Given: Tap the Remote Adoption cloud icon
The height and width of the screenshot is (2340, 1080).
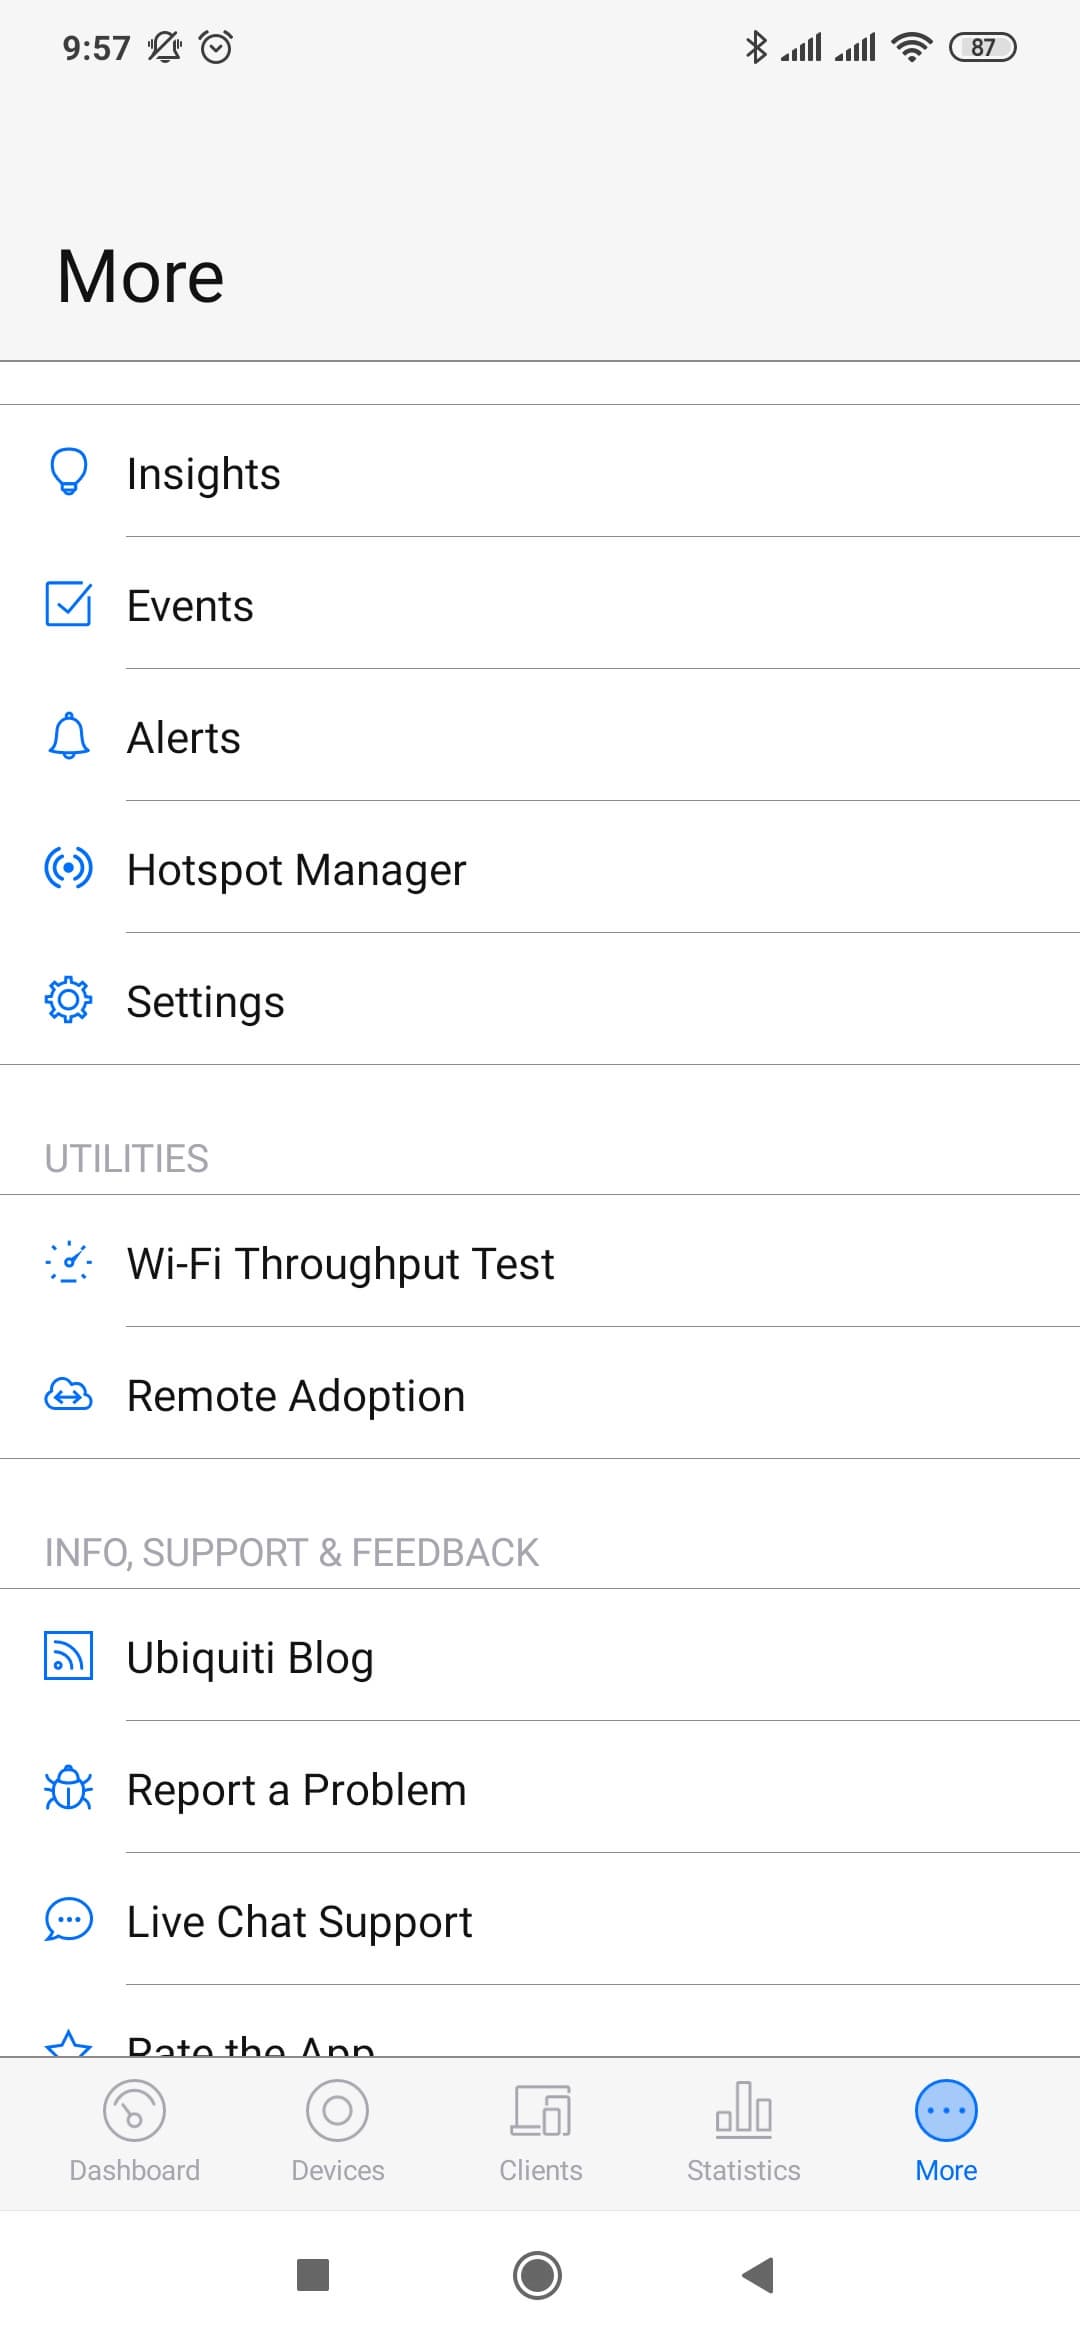Looking at the screenshot, I should coord(68,1394).
